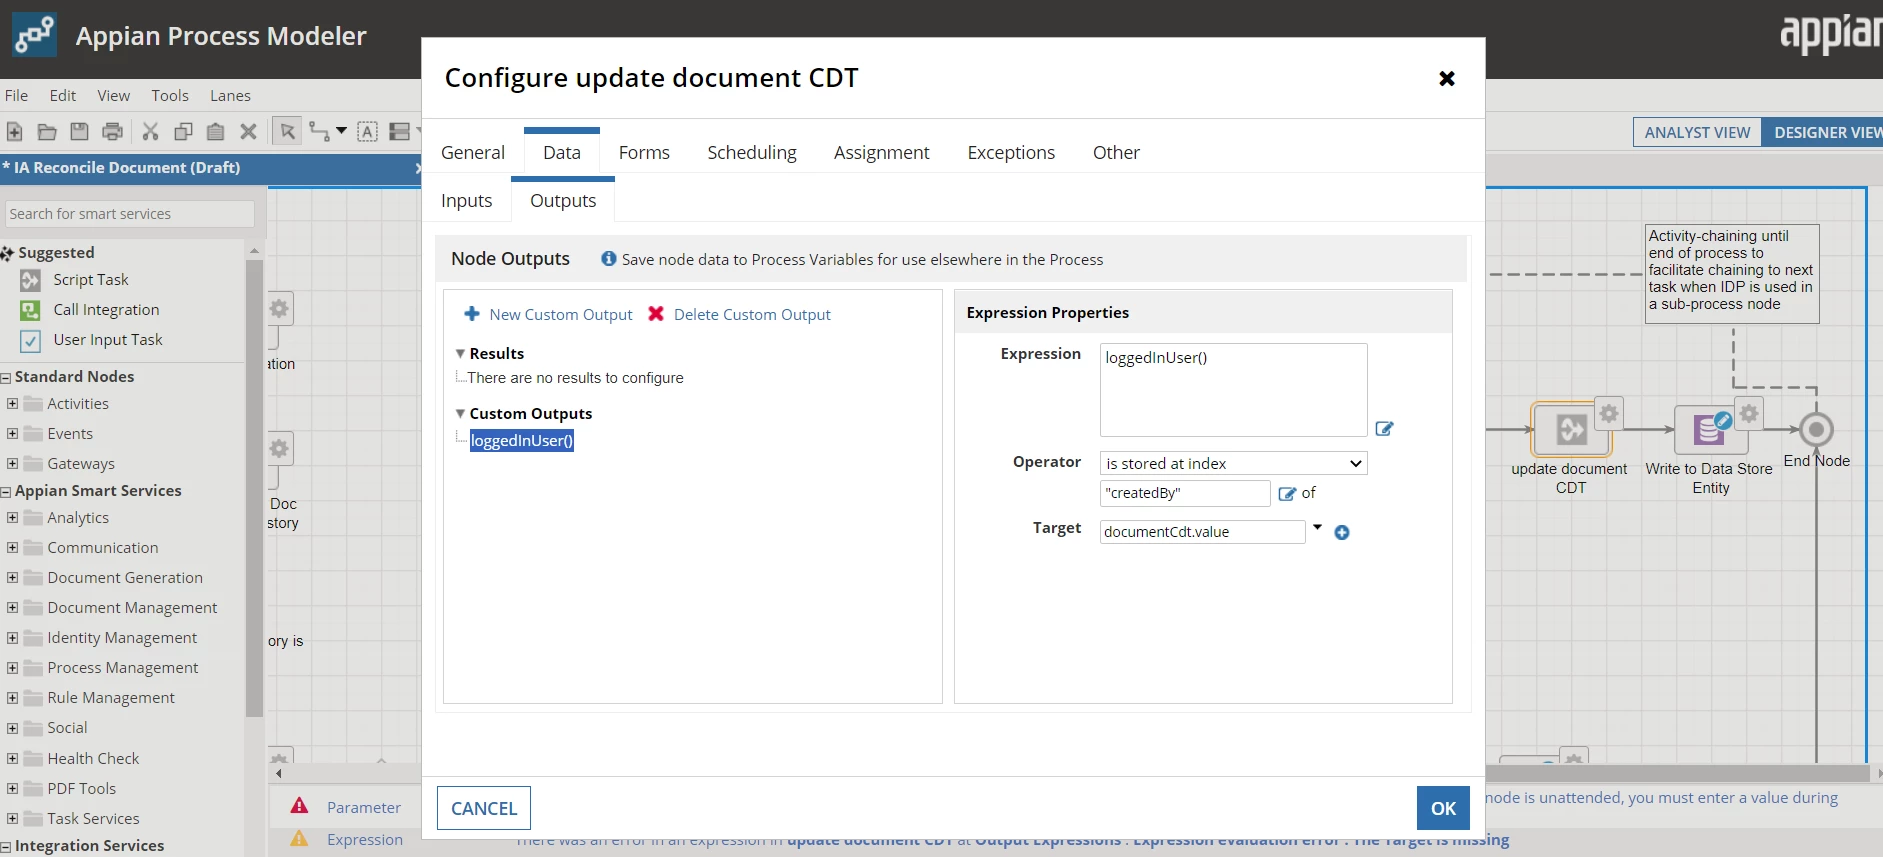Click the Search for smart services field

pyautogui.click(x=130, y=214)
